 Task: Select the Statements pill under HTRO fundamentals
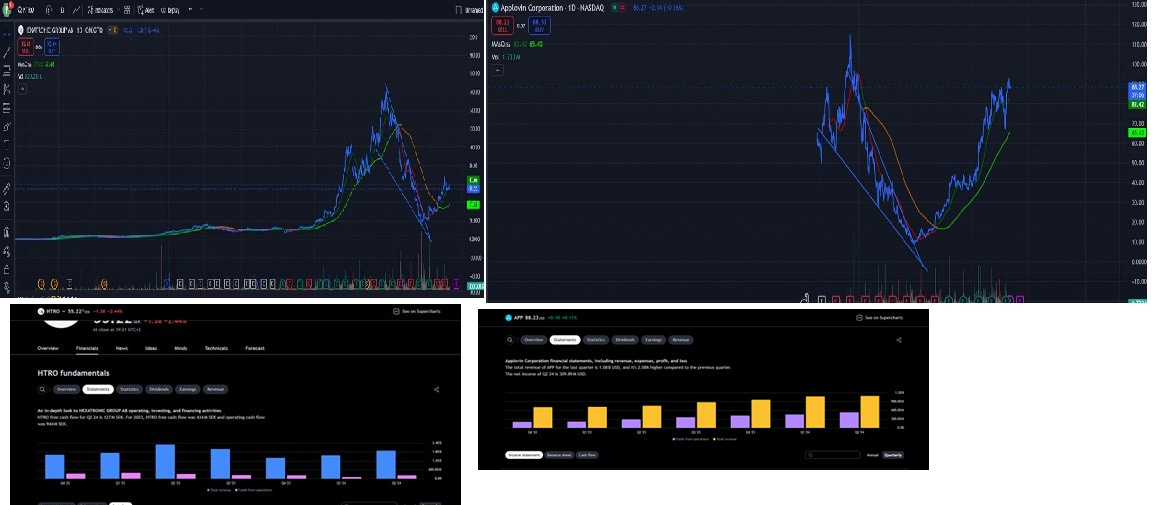point(98,389)
